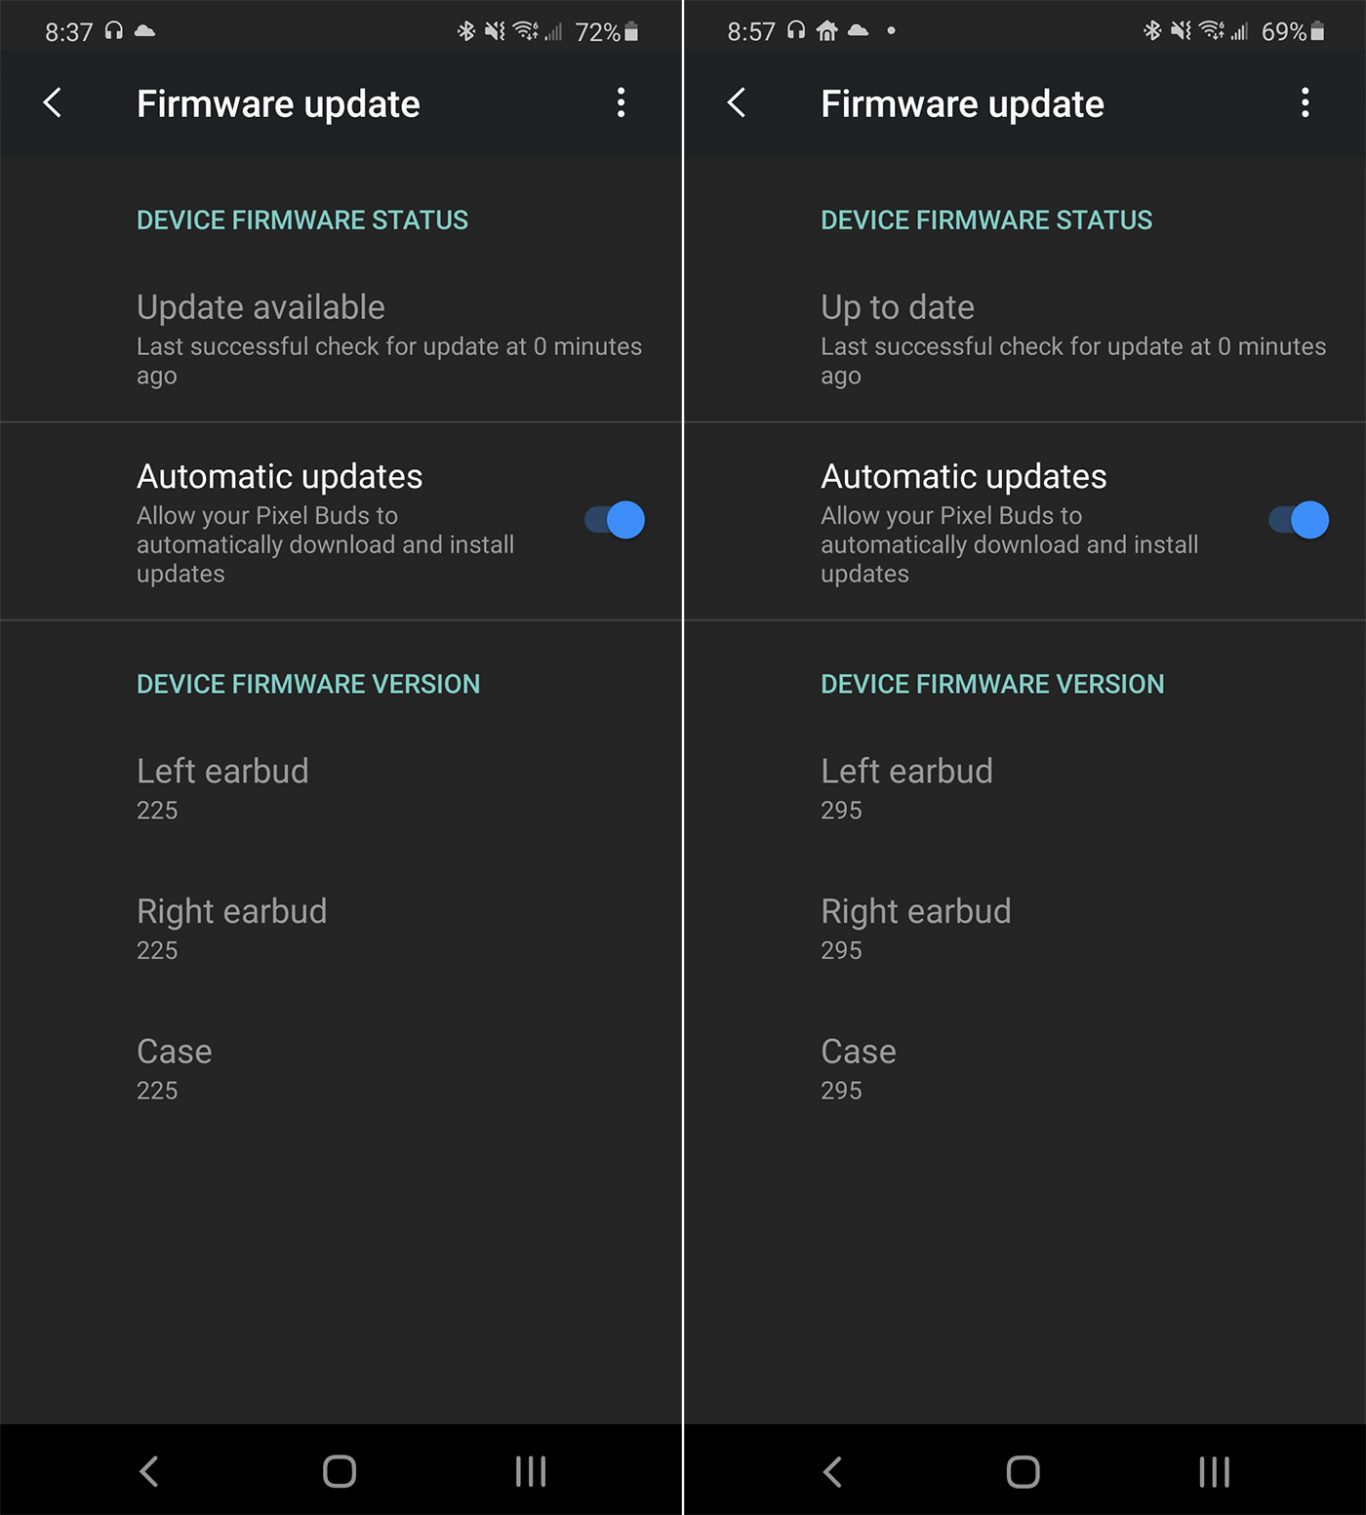The height and width of the screenshot is (1515, 1366).
Task: Tap Up to date status entry
Action: 1025,339
